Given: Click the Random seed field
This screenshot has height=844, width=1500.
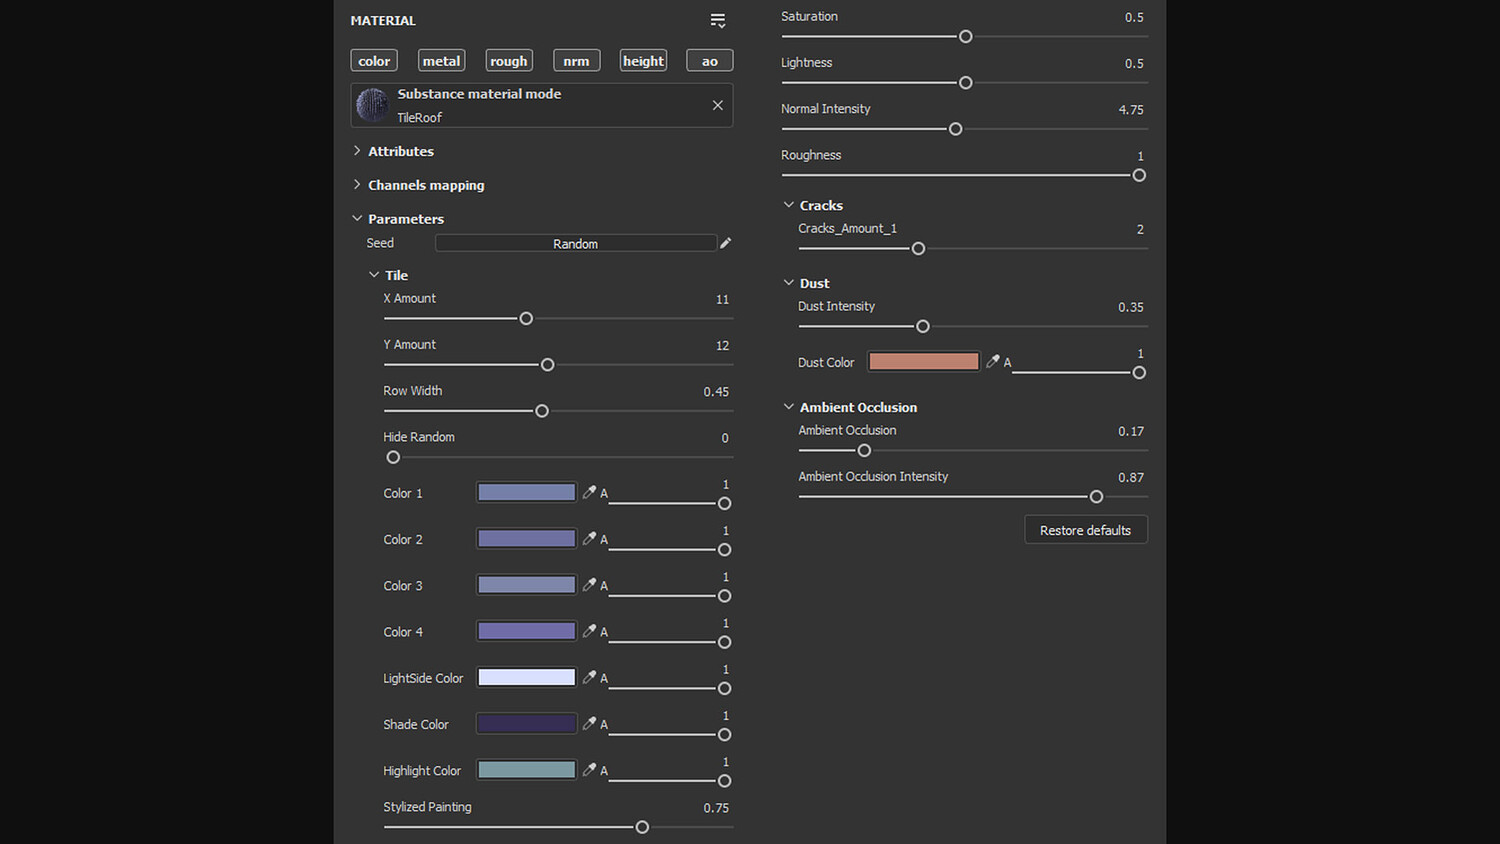Looking at the screenshot, I should click(x=575, y=243).
